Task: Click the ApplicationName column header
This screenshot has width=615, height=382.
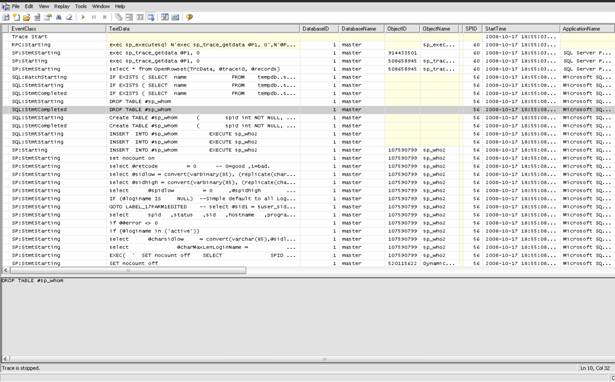Action: (587, 29)
